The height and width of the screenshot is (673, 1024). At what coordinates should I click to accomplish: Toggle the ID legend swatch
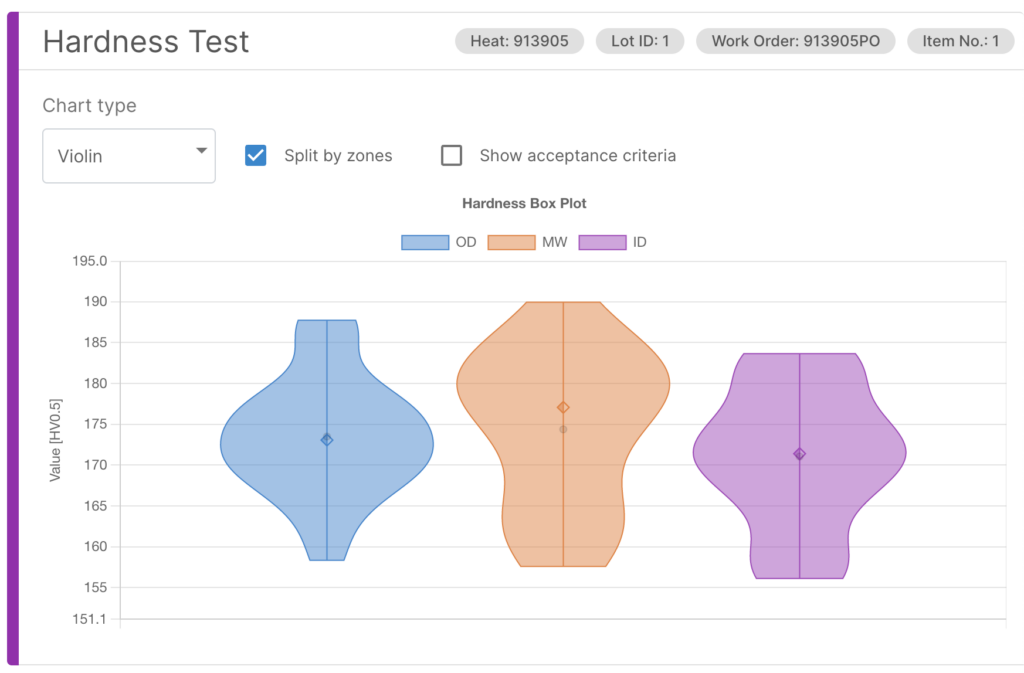click(x=602, y=242)
